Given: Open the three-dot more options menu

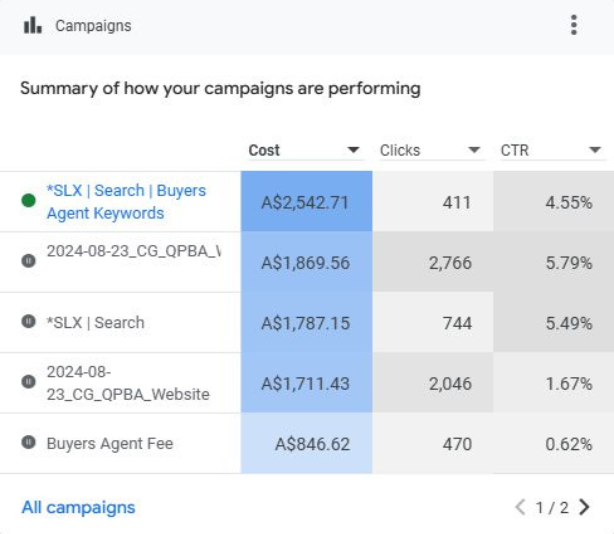Looking at the screenshot, I should 573,25.
